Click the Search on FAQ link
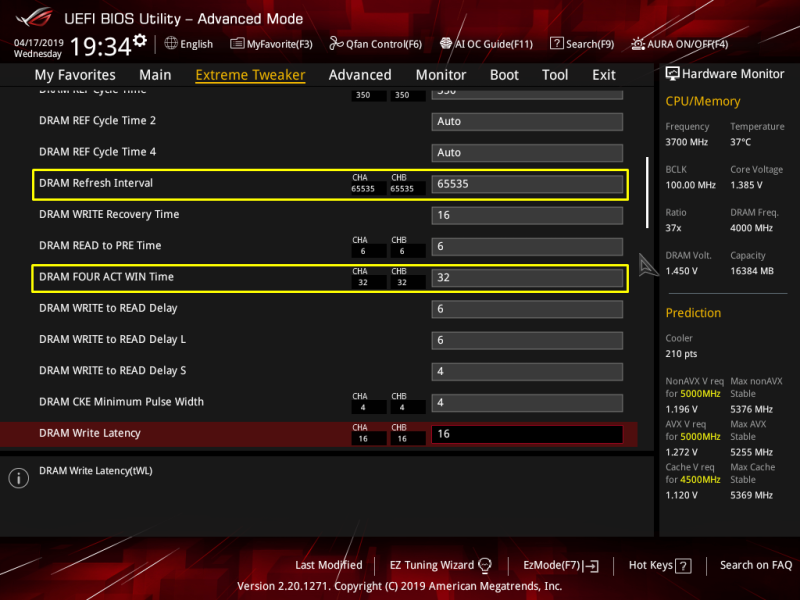Image resolution: width=800 pixels, height=600 pixels. (756, 565)
